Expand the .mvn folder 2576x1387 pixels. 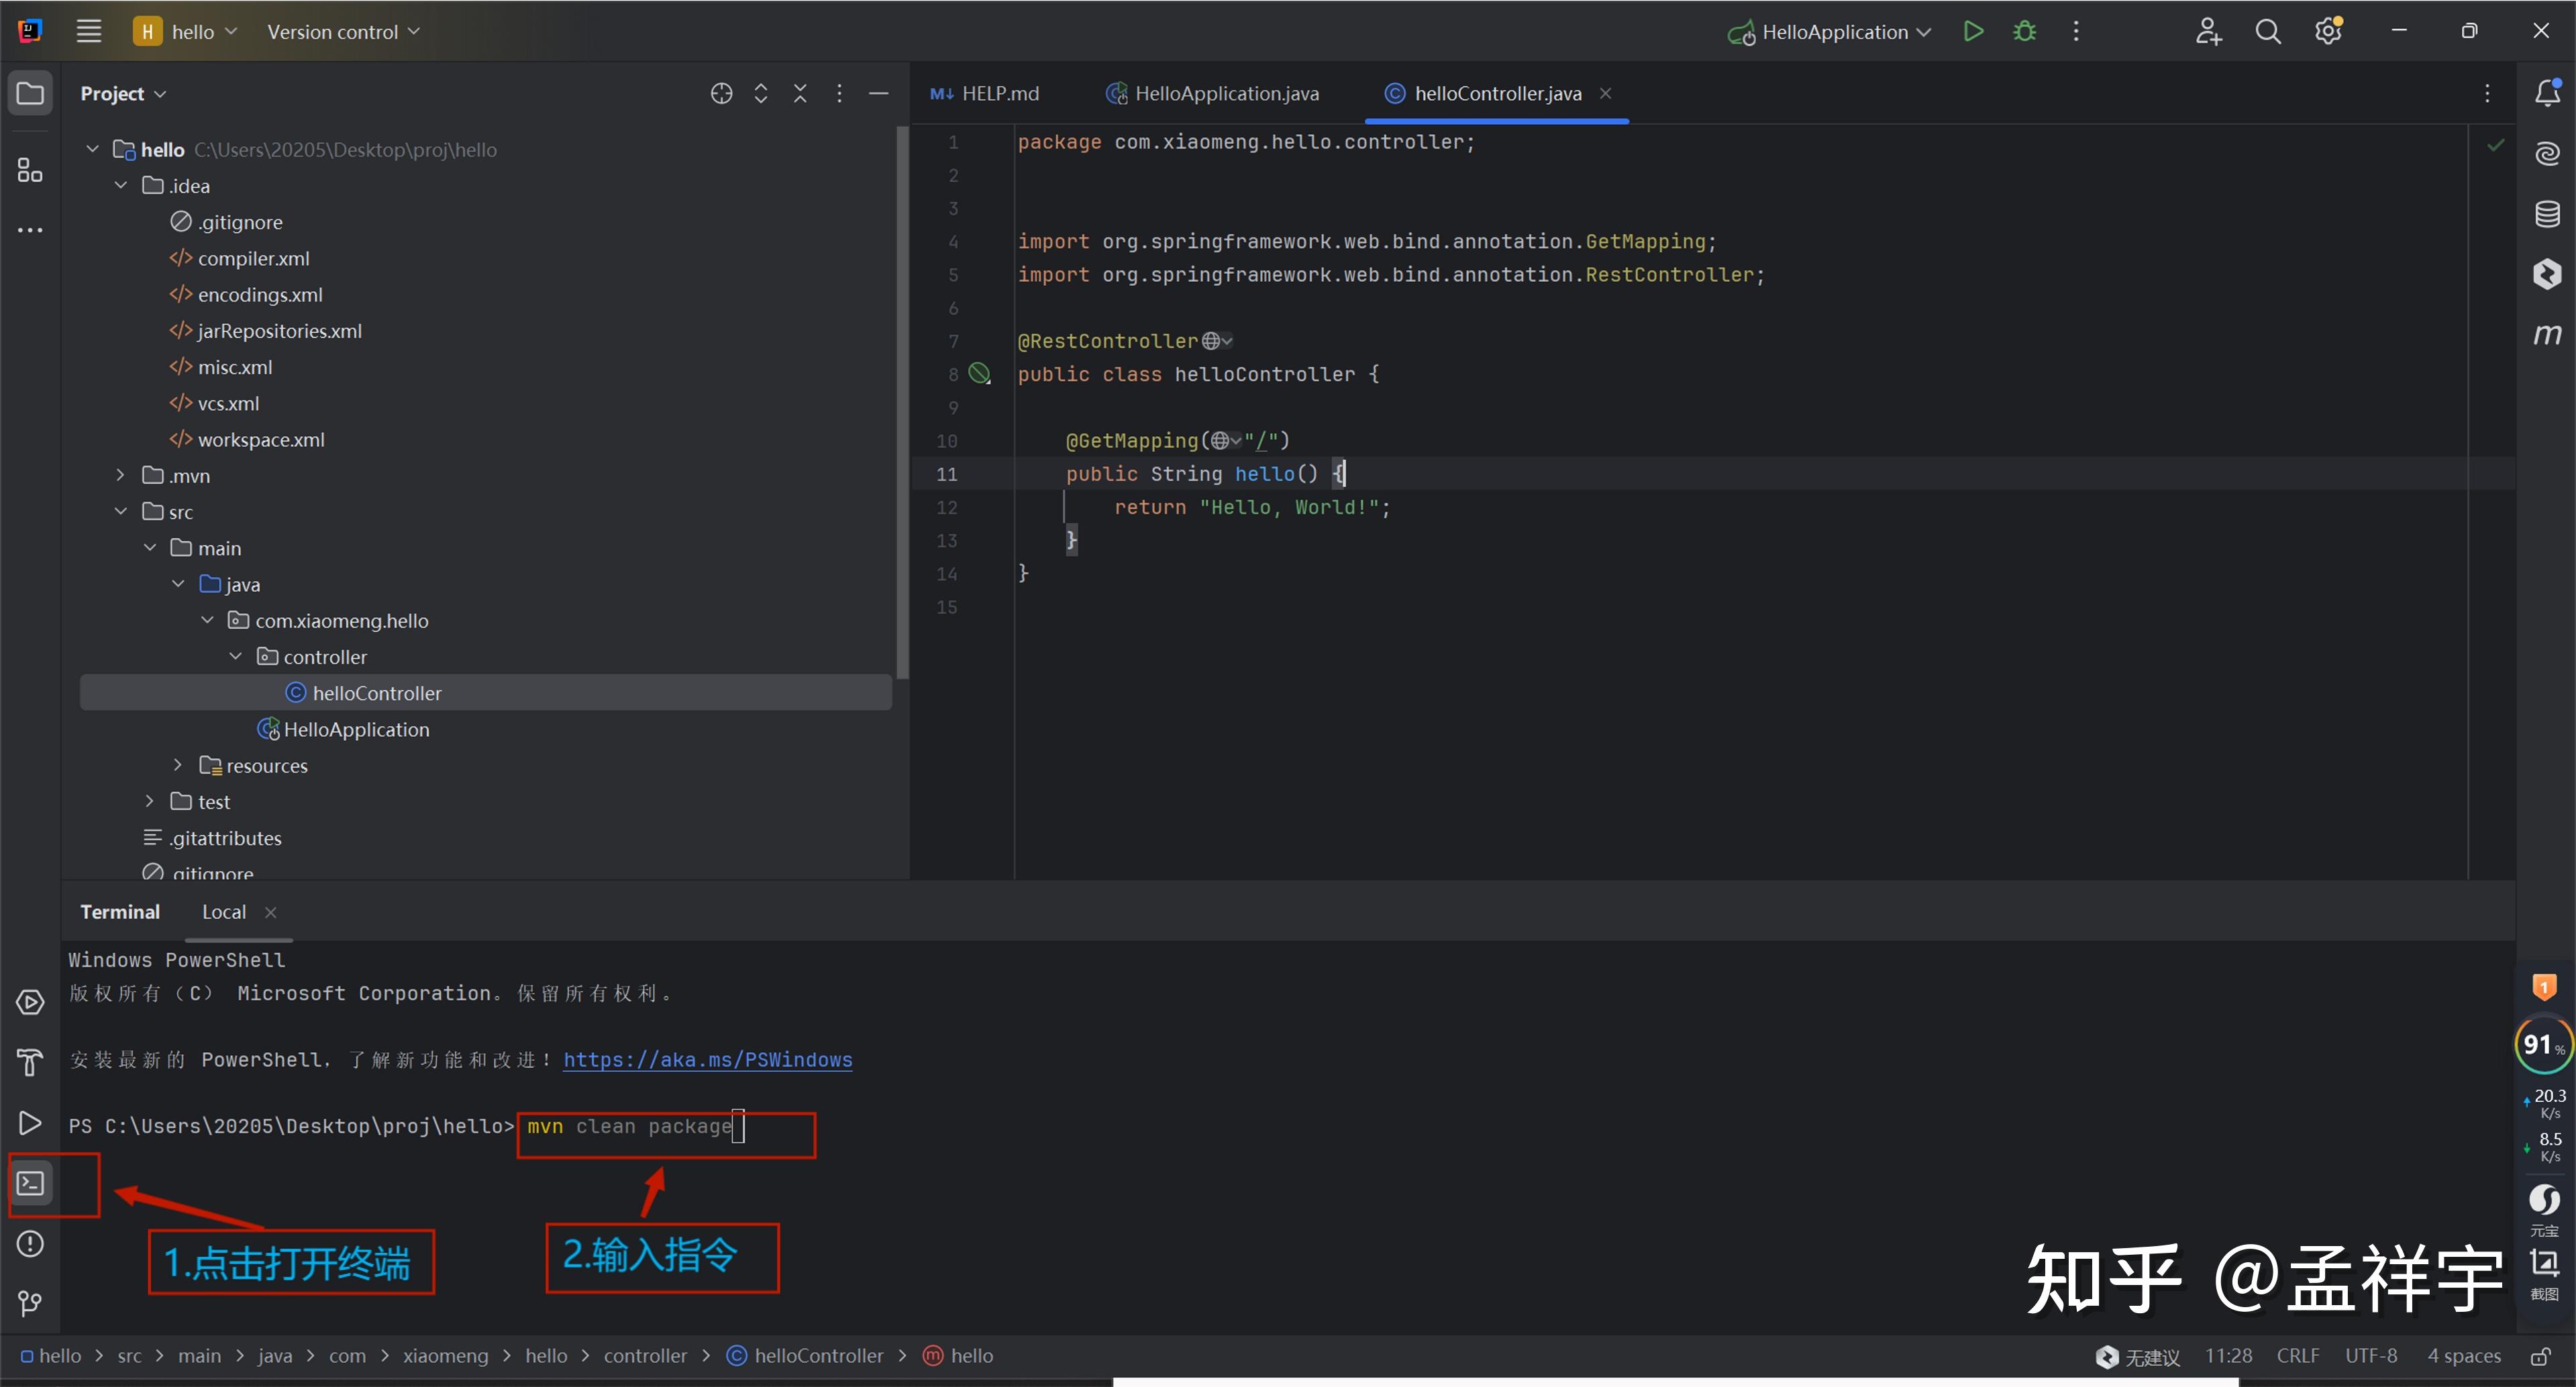tap(120, 475)
